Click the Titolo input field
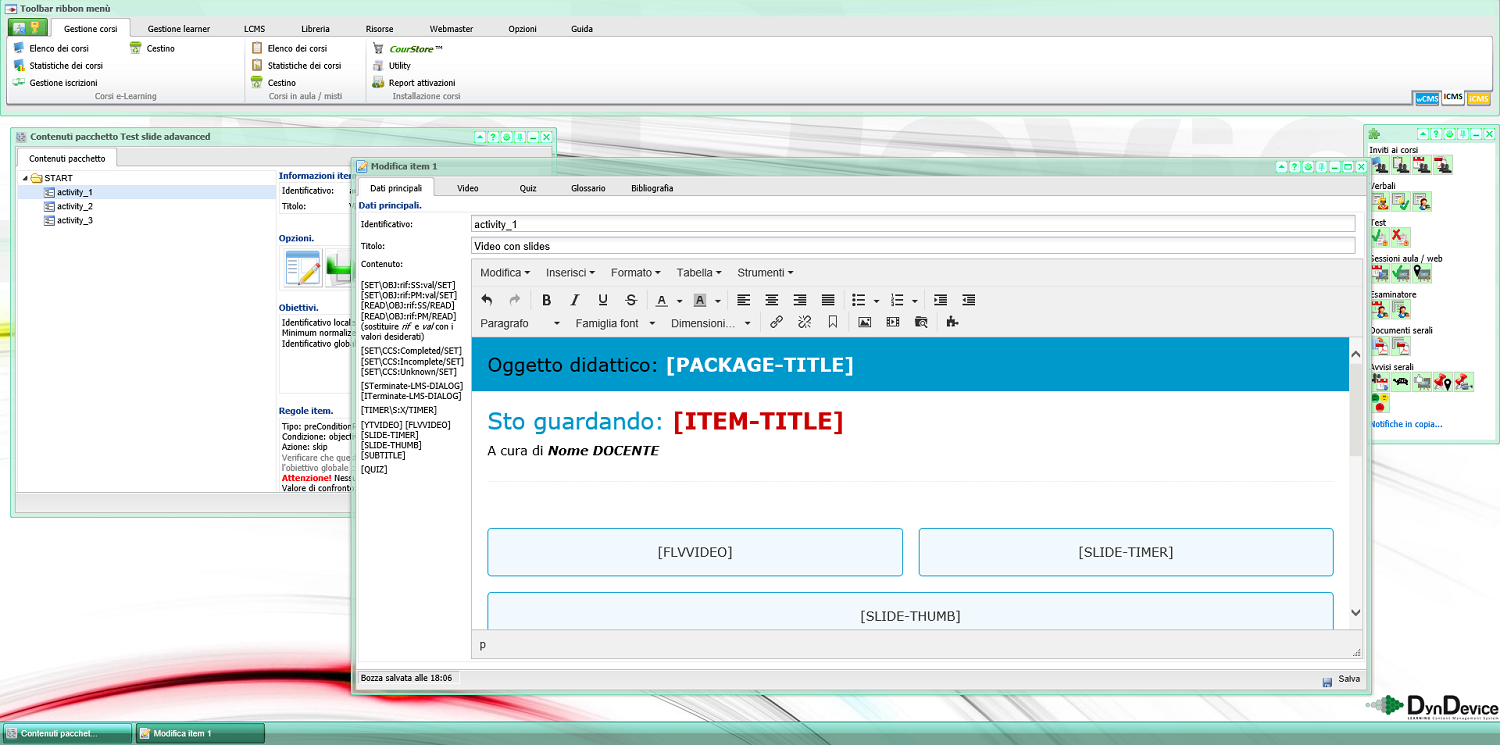 point(913,246)
